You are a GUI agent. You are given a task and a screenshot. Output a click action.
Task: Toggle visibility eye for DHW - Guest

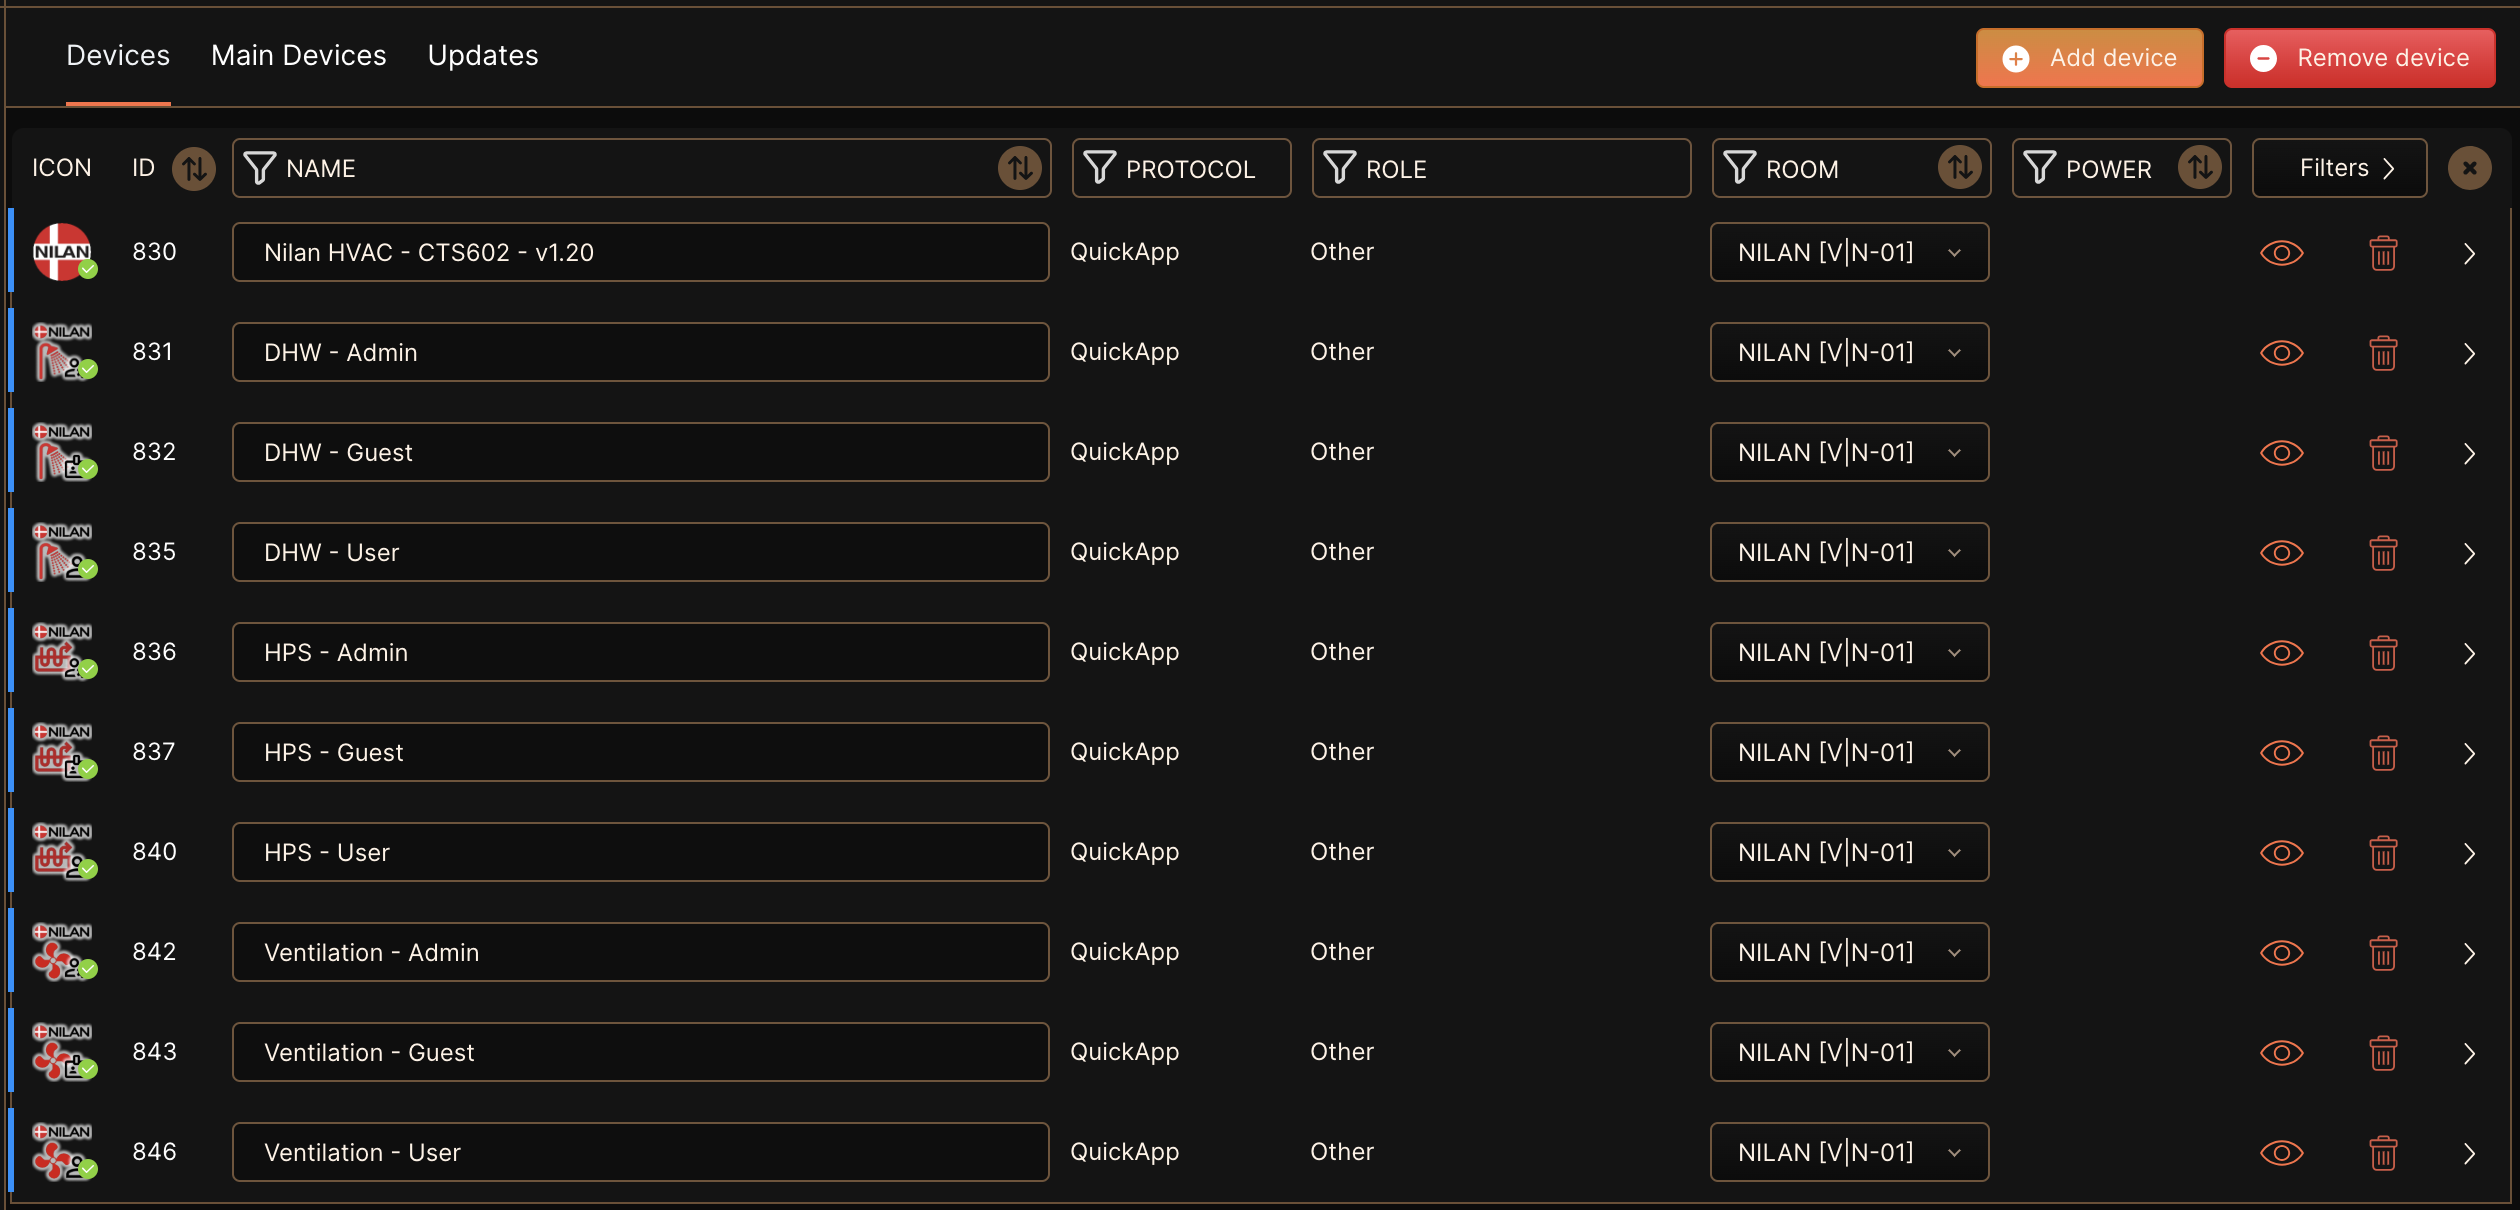click(x=2281, y=453)
